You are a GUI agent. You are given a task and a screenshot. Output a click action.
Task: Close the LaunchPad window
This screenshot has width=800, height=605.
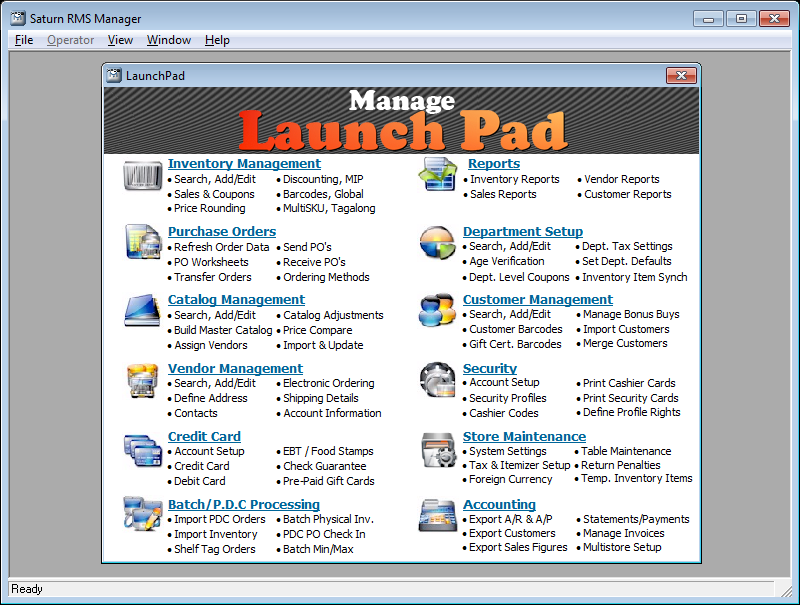coord(681,75)
